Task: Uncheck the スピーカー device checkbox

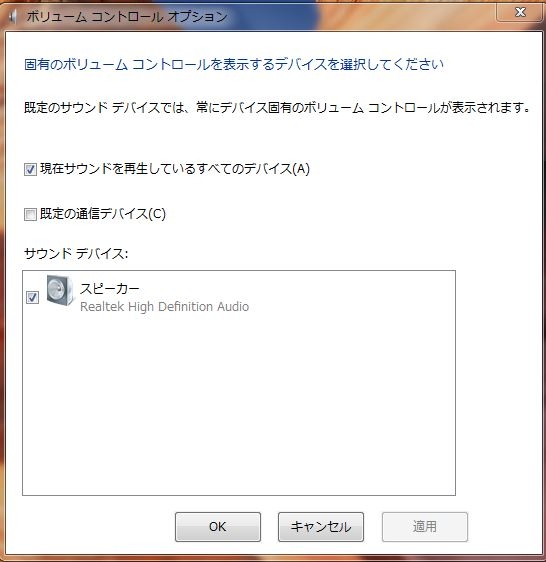Action: [x=32, y=297]
